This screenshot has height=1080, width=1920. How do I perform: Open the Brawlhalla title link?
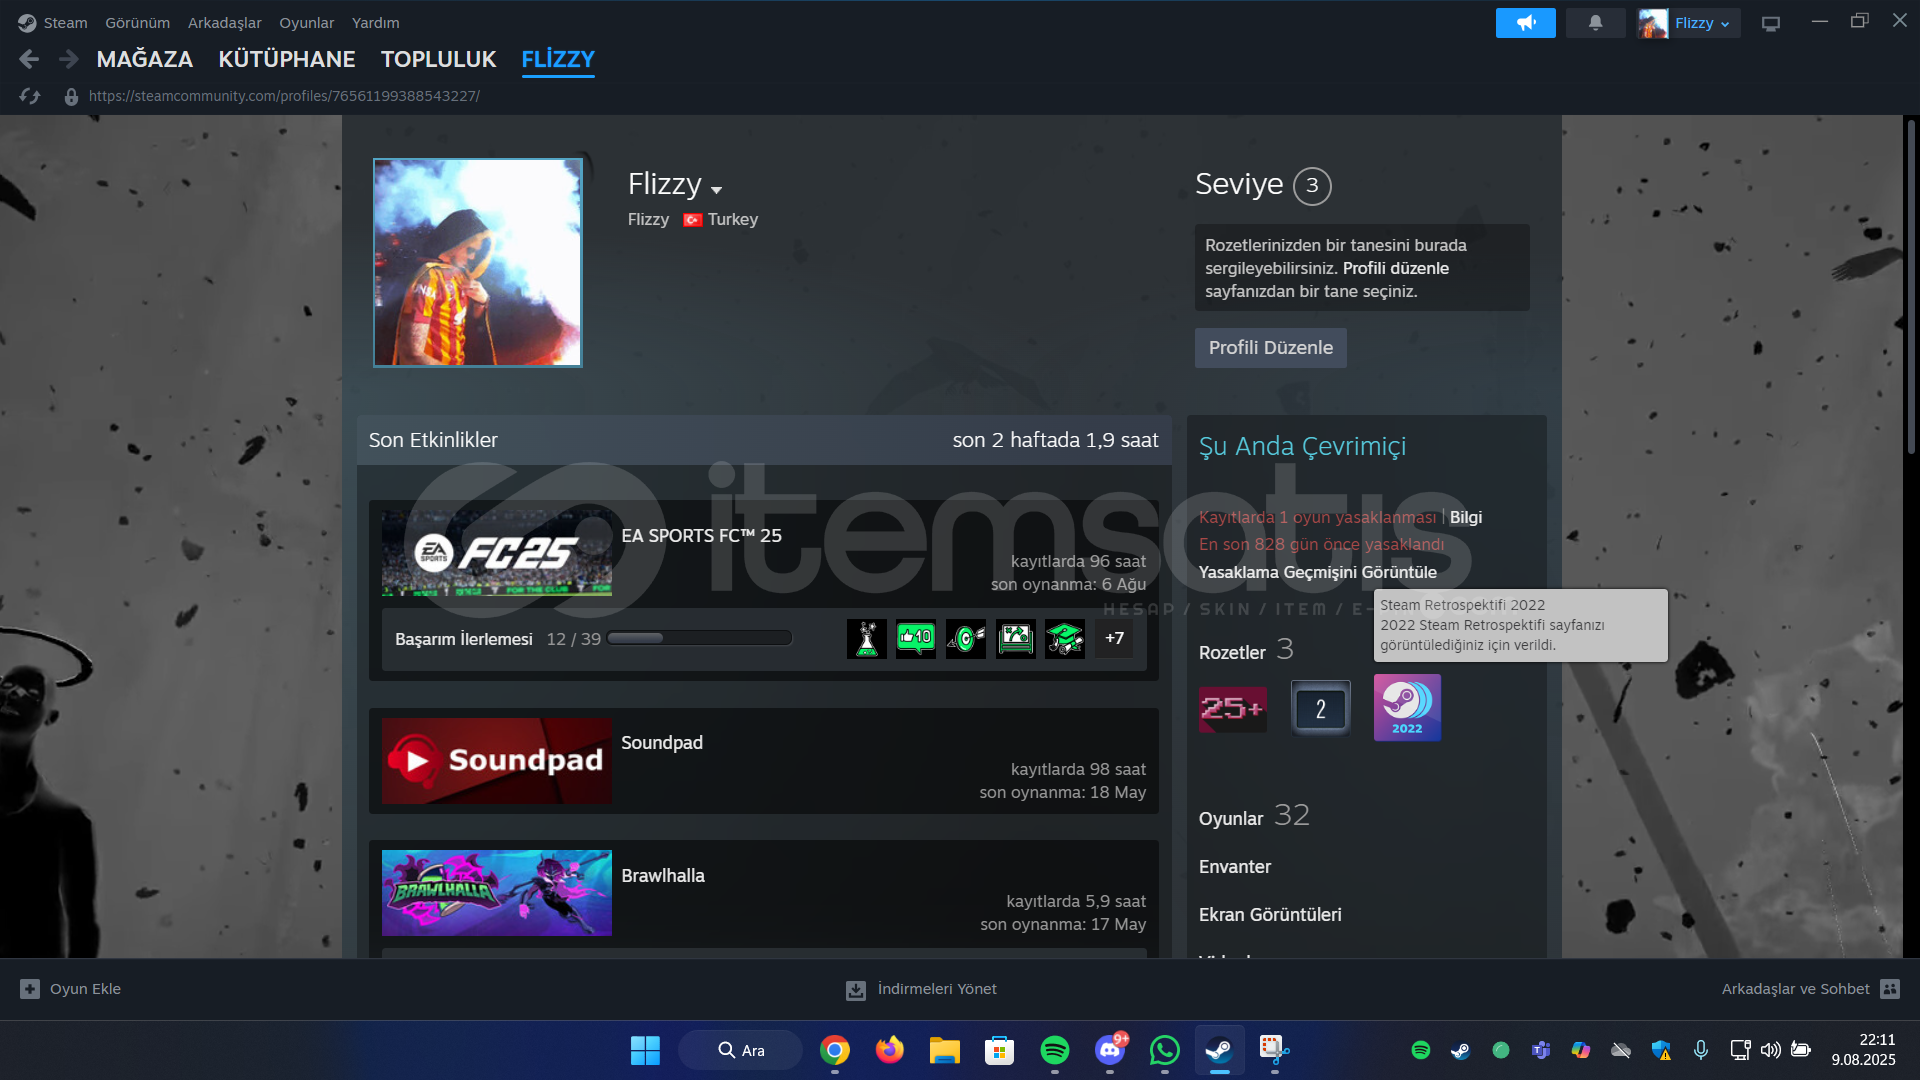(x=663, y=876)
